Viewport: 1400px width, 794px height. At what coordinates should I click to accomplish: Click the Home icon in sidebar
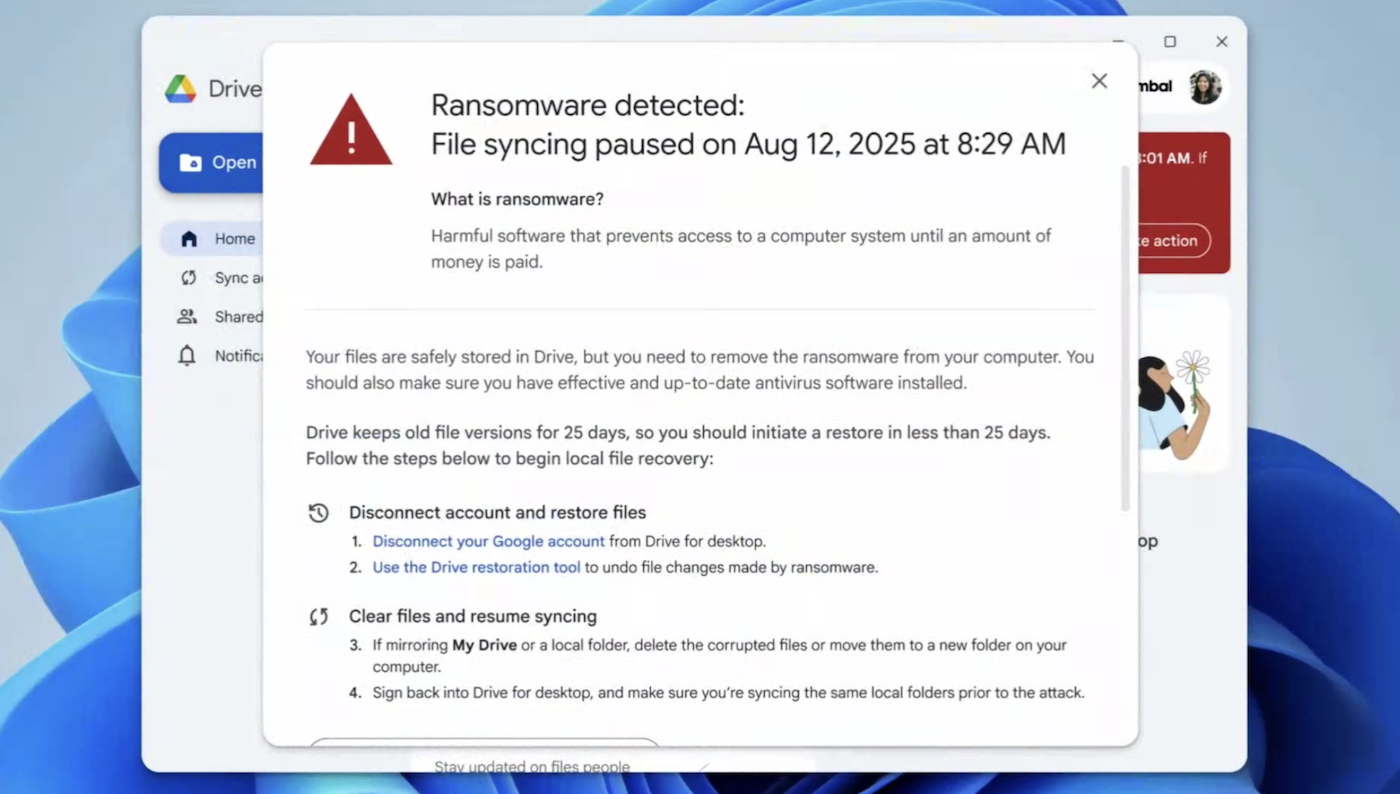[189, 239]
